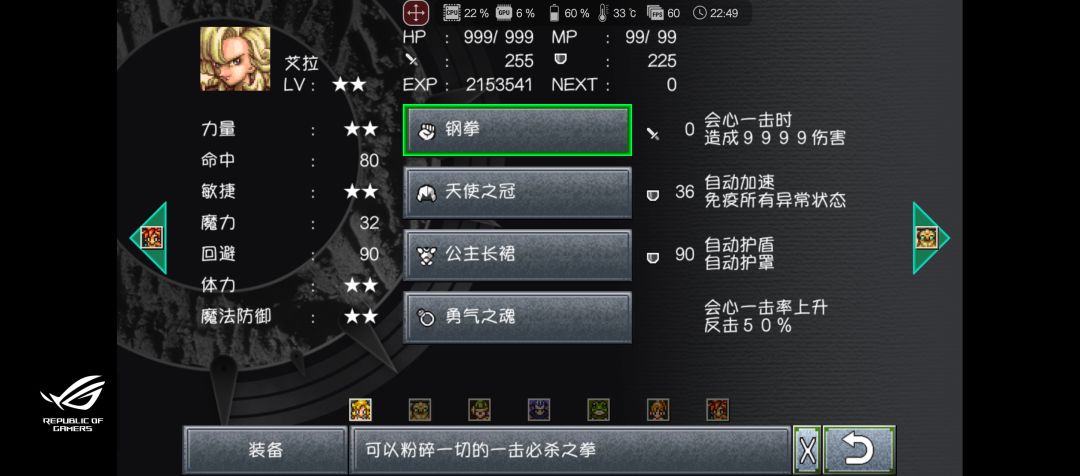Open the 公主长裙 armor slot
This screenshot has width=1080, height=476.
click(x=517, y=255)
